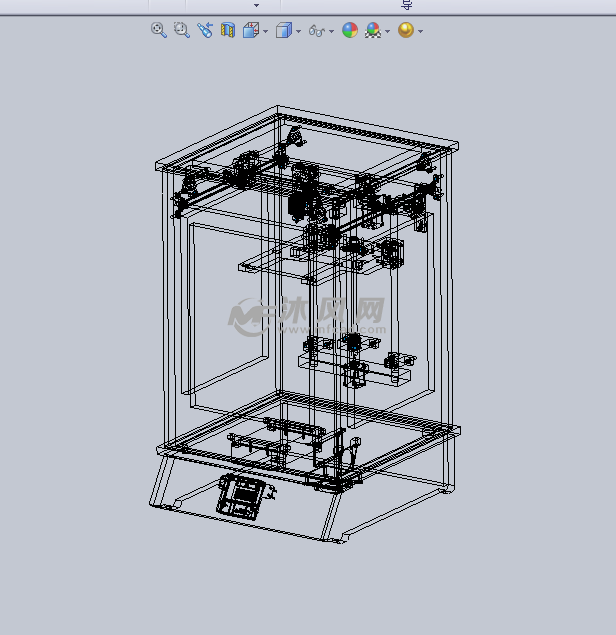Select the control panel on the printer base
Viewport: 616px width, 635px height.
click(244, 496)
